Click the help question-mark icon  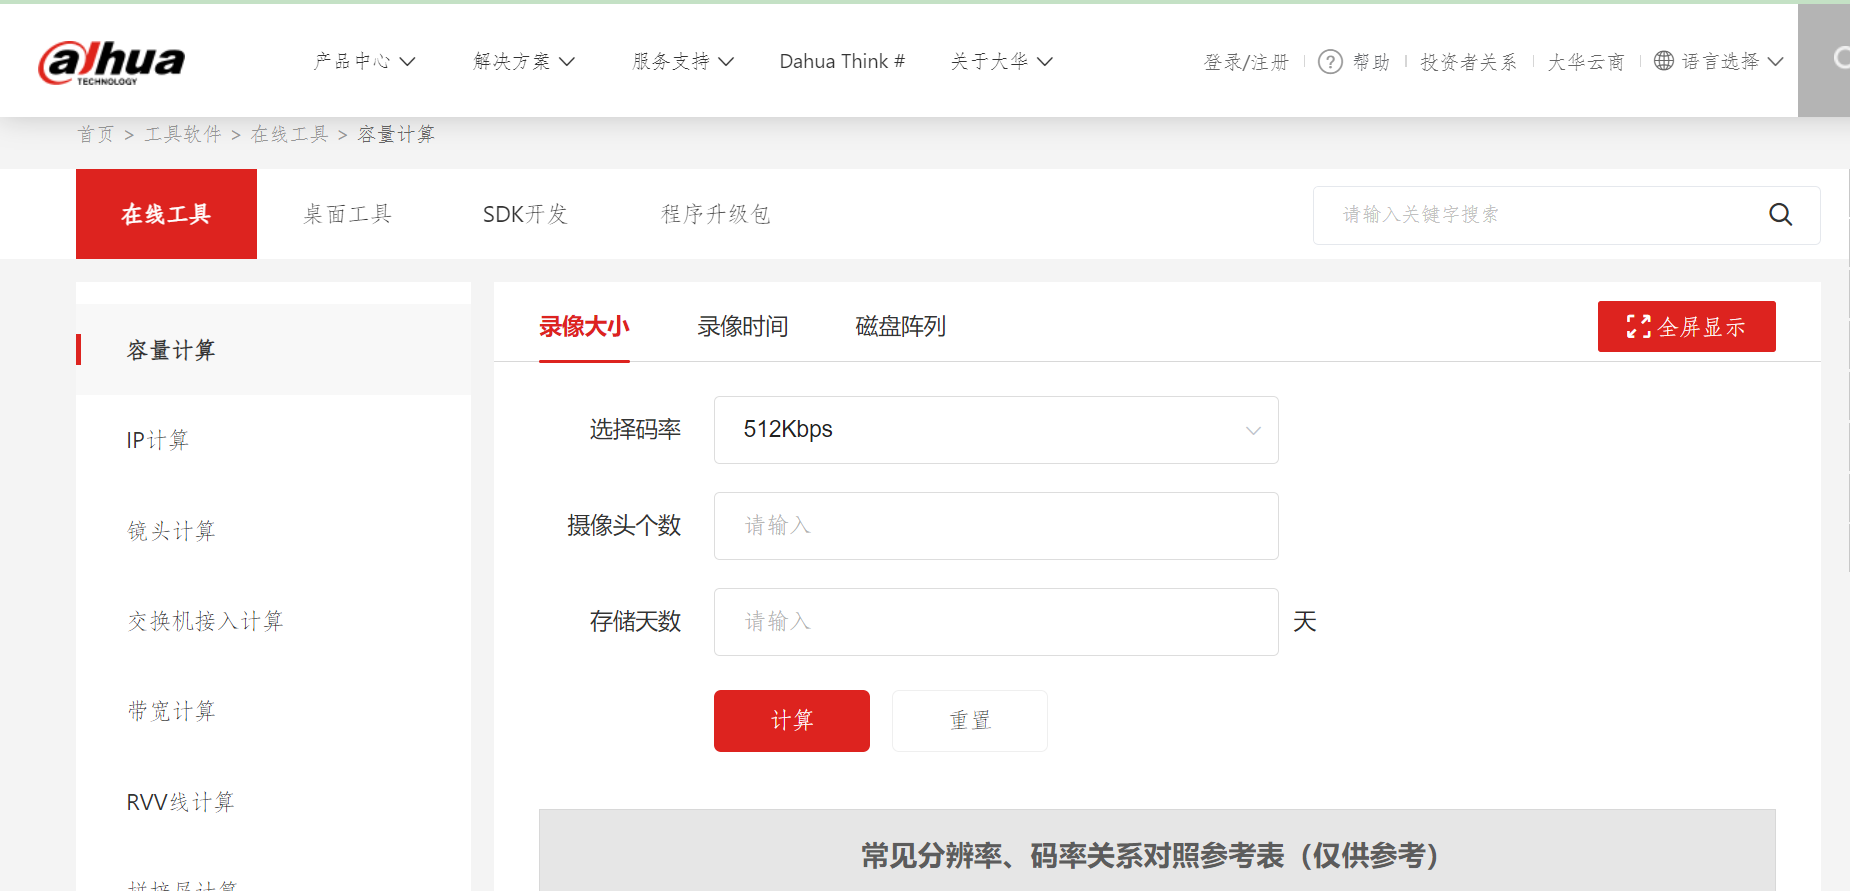(x=1330, y=62)
